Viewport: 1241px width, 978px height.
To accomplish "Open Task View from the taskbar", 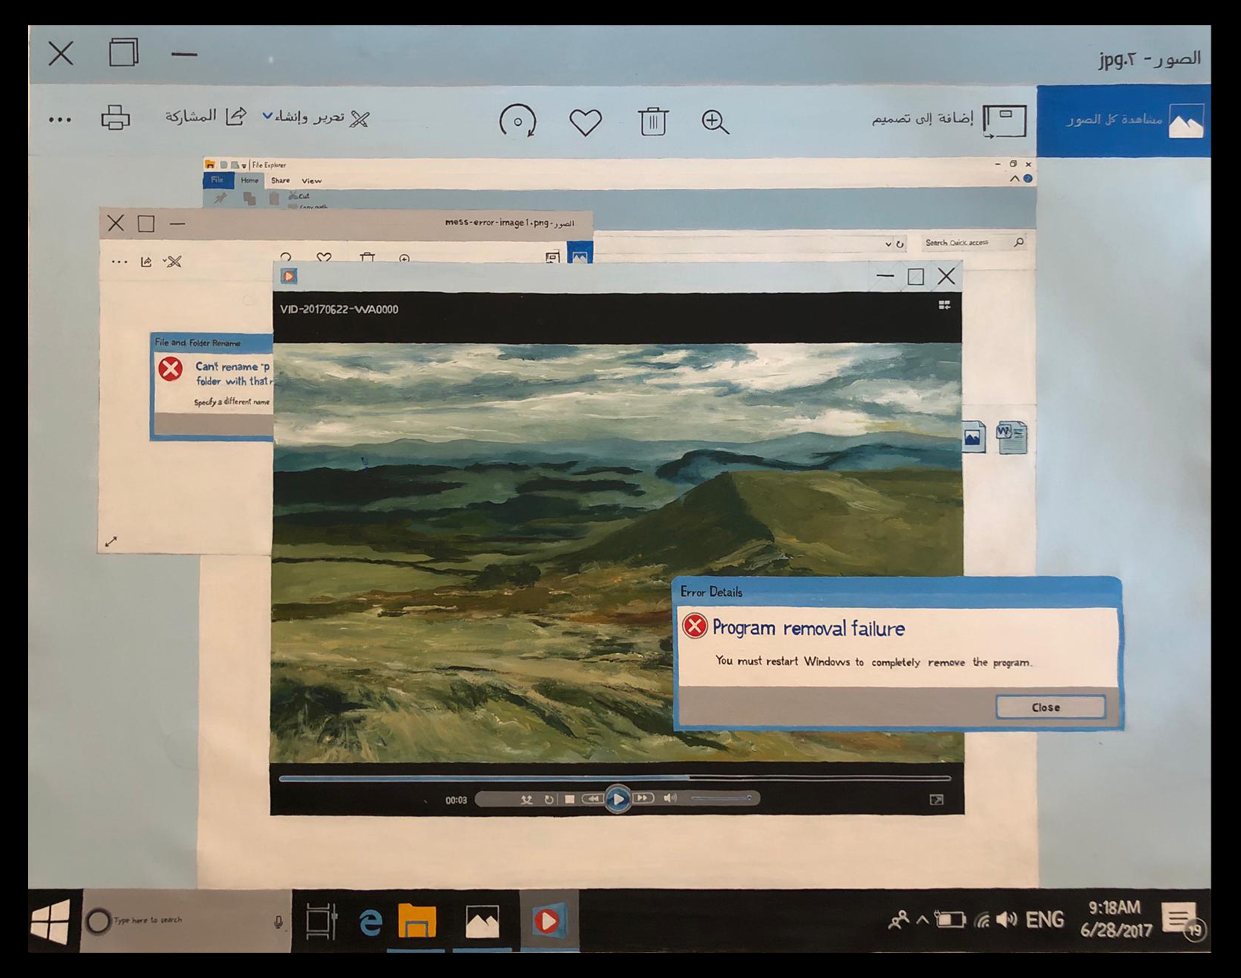I will pos(321,921).
